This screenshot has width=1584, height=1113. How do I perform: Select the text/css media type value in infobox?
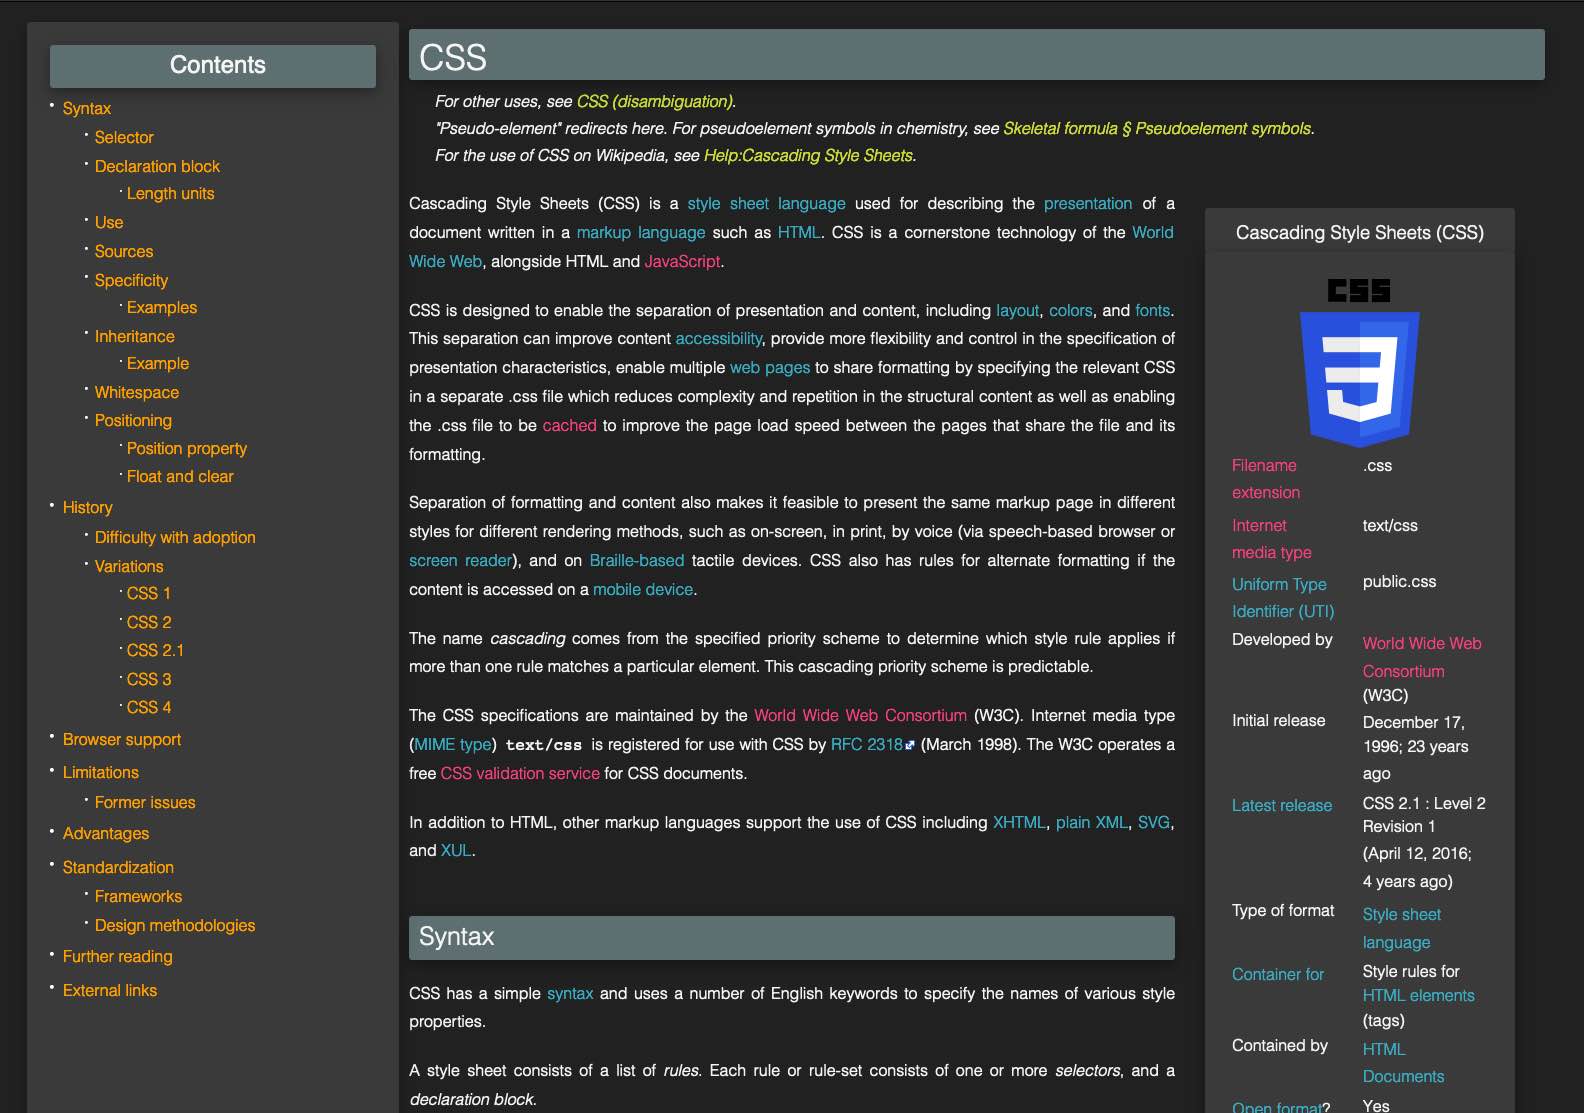[x=1390, y=525]
